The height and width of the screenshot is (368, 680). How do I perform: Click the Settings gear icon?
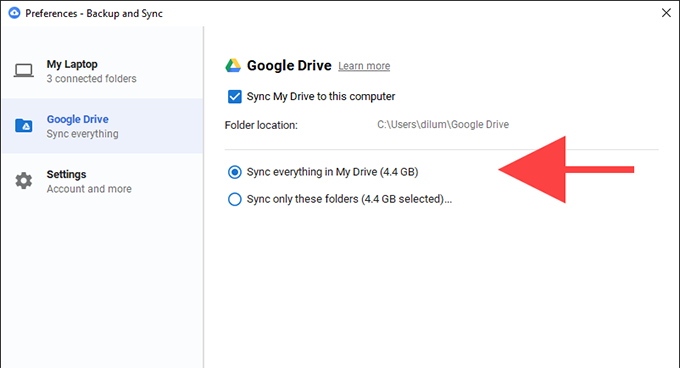tap(23, 181)
